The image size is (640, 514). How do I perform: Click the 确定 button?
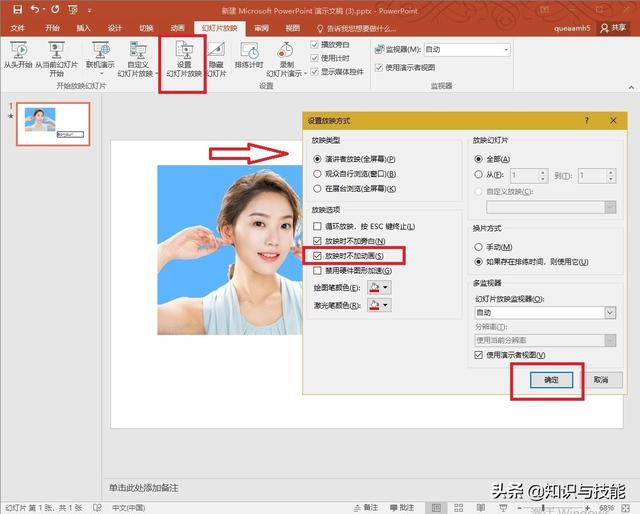549,380
